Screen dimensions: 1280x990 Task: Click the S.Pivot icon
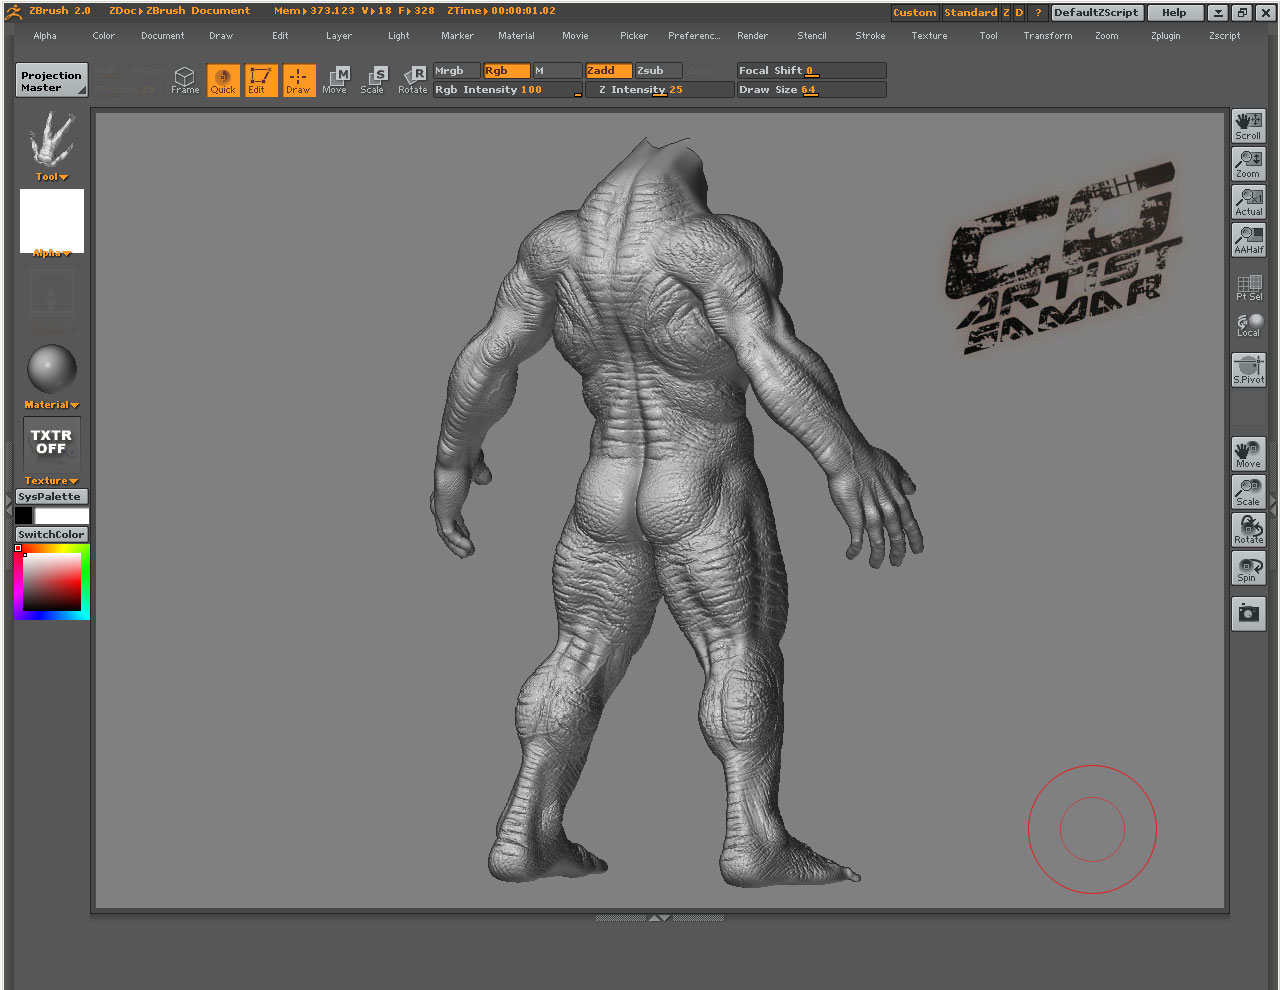[x=1248, y=370]
